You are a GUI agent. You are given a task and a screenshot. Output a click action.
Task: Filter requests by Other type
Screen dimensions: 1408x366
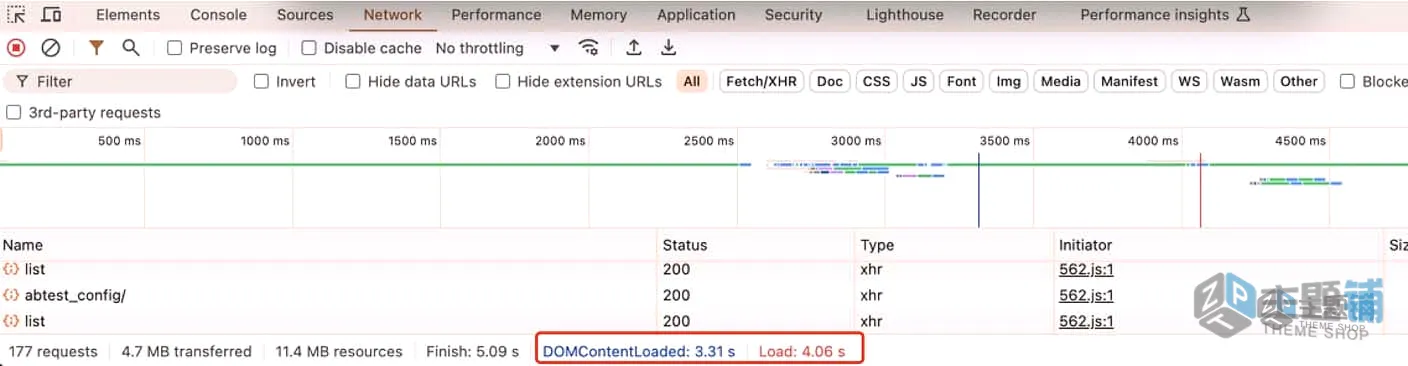1299,82
